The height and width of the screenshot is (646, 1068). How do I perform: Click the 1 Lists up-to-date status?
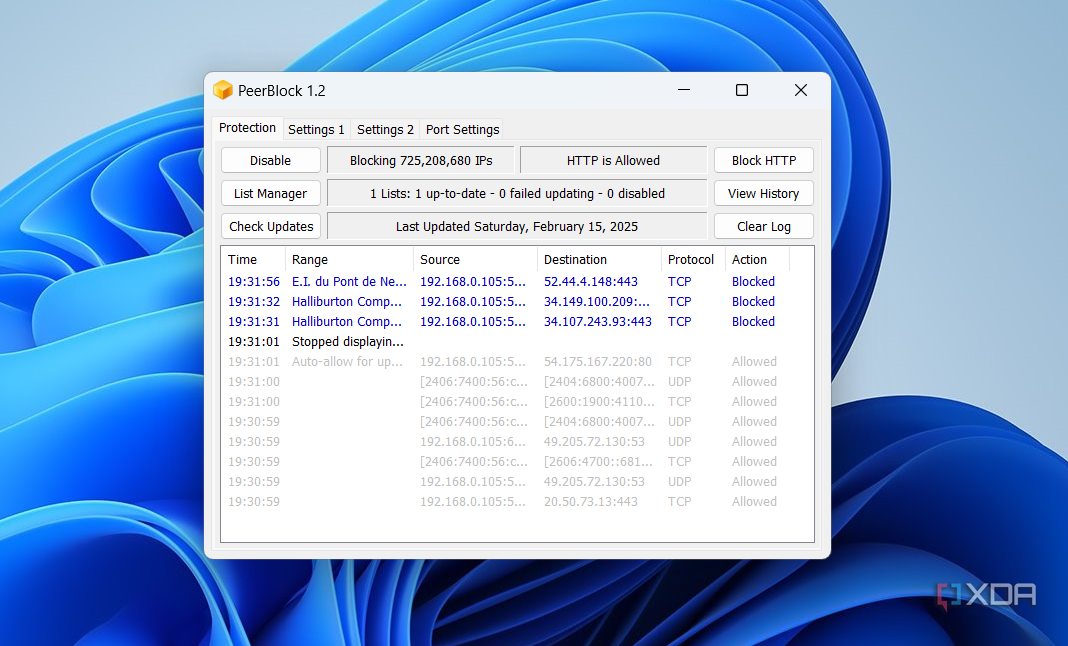click(517, 194)
